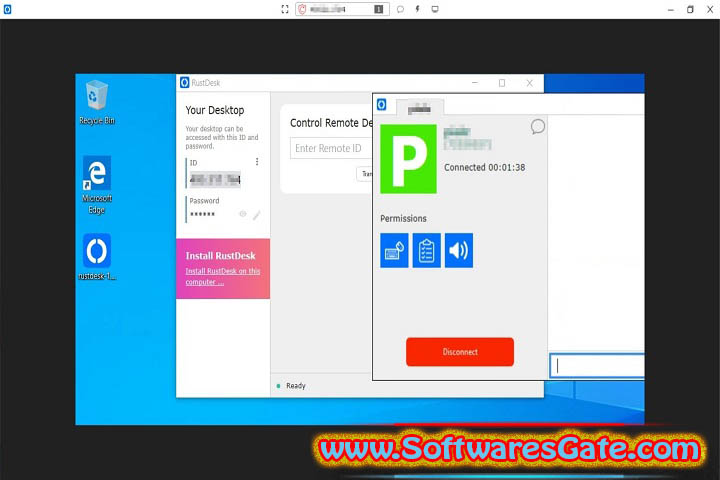Click the green P avatar
The image size is (720, 480).
[x=408, y=159]
